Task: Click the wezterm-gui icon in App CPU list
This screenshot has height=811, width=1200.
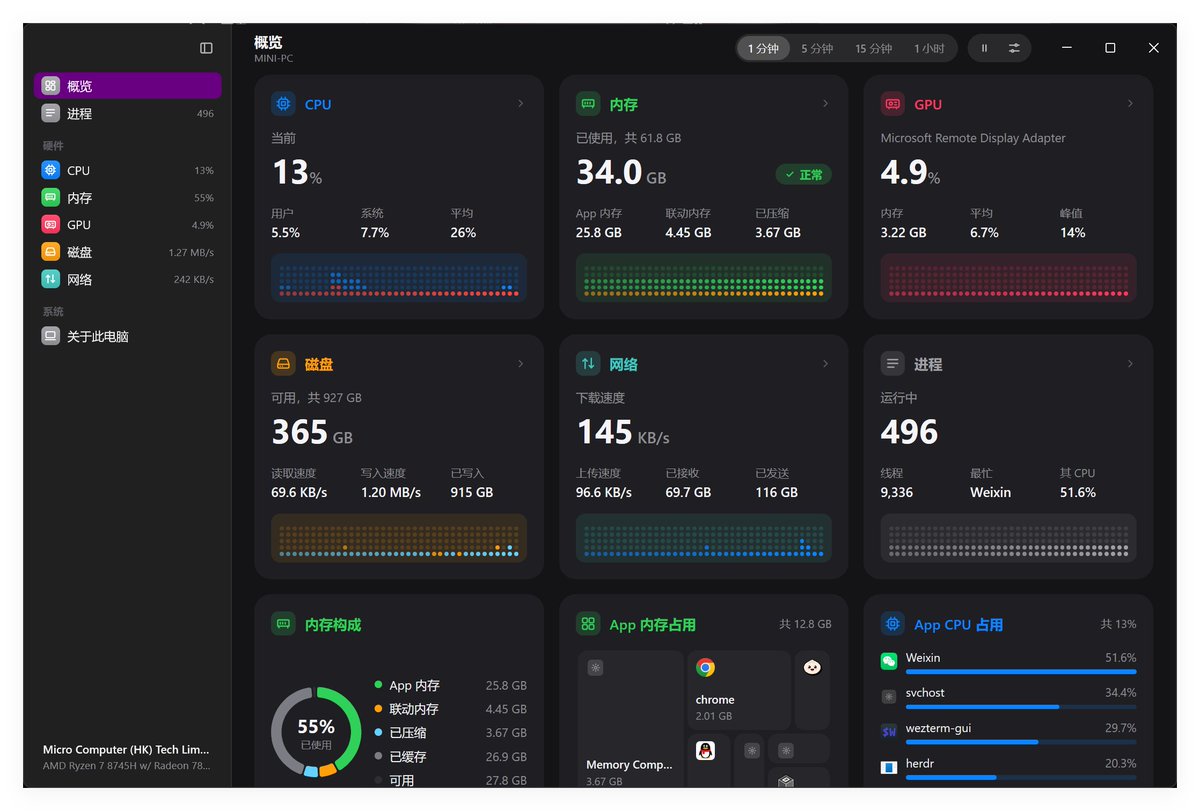Action: click(889, 732)
